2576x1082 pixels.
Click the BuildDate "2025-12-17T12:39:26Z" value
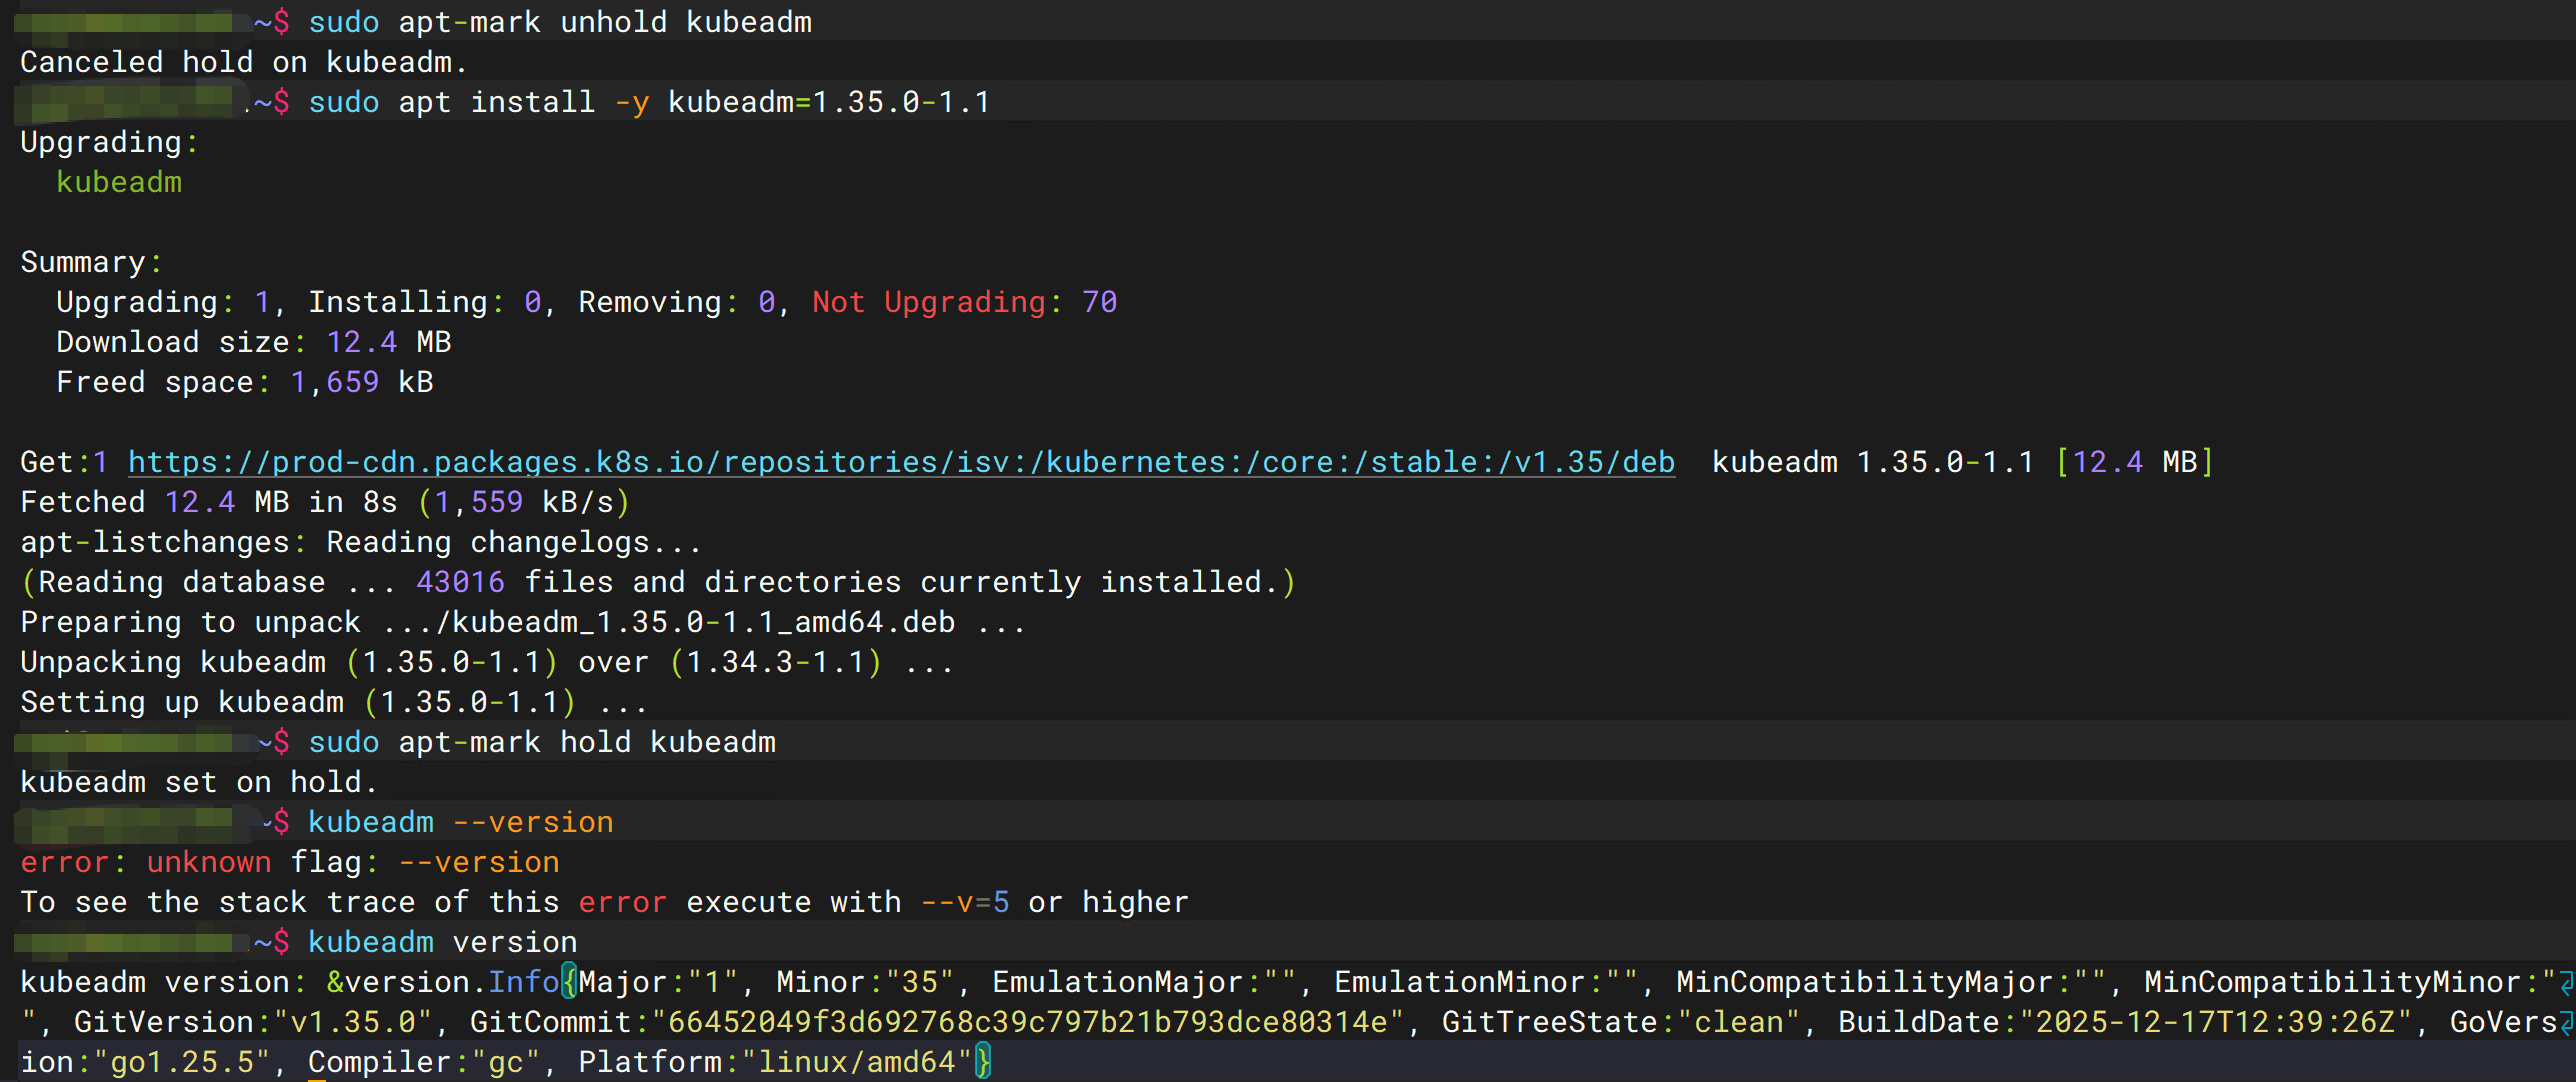point(2217,1022)
